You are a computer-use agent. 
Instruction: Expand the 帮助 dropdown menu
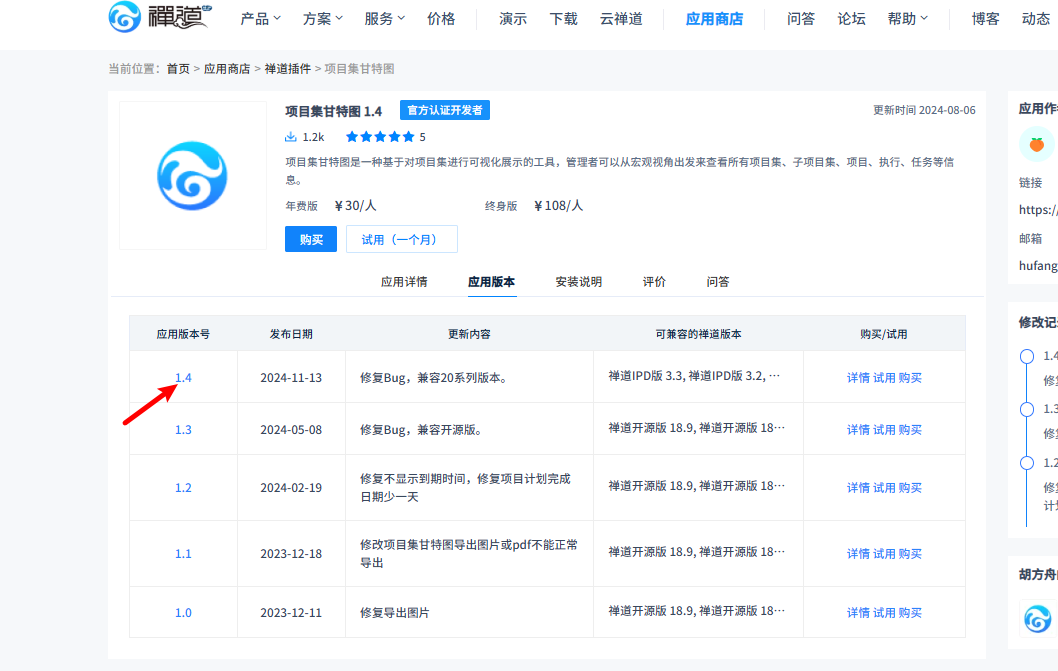pos(908,19)
